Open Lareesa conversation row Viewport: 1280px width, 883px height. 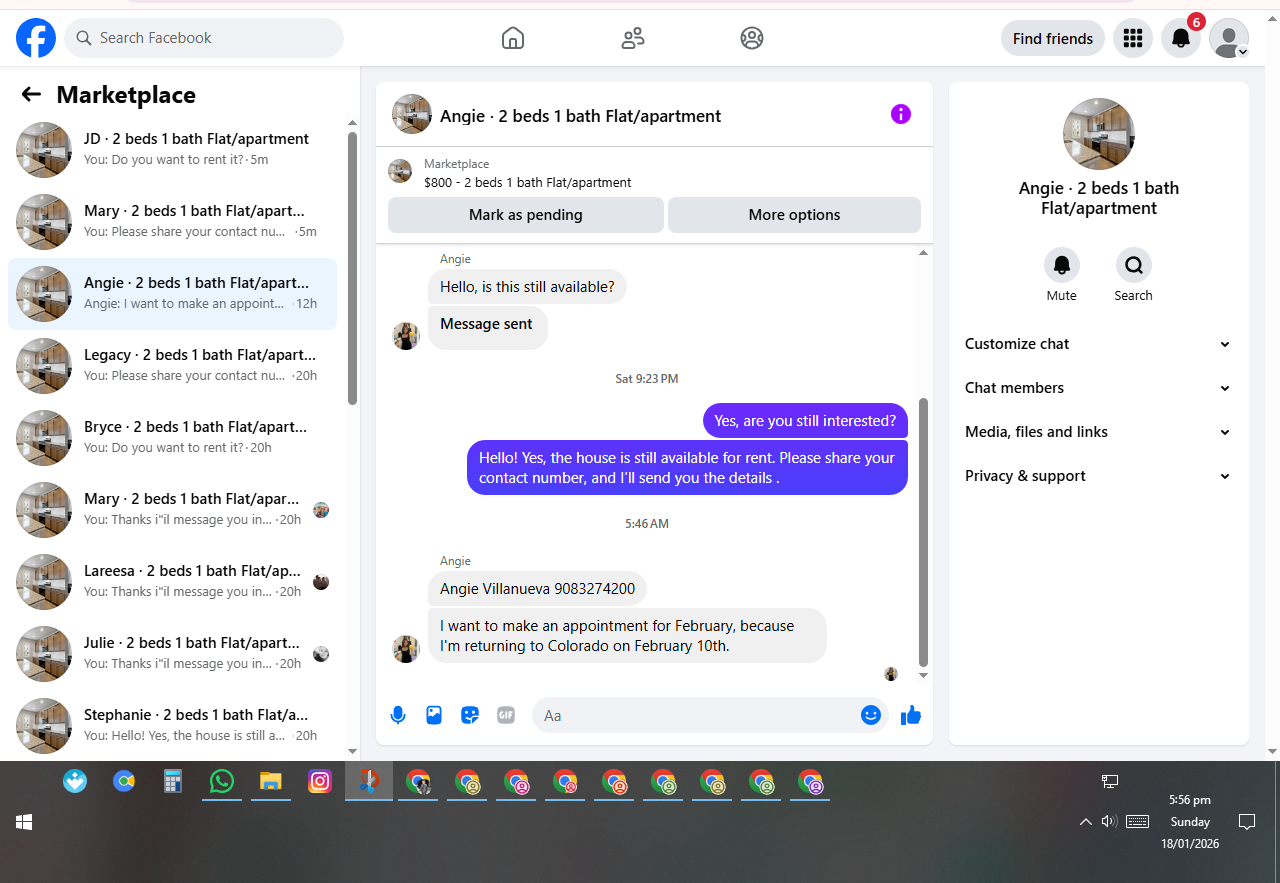pos(173,582)
